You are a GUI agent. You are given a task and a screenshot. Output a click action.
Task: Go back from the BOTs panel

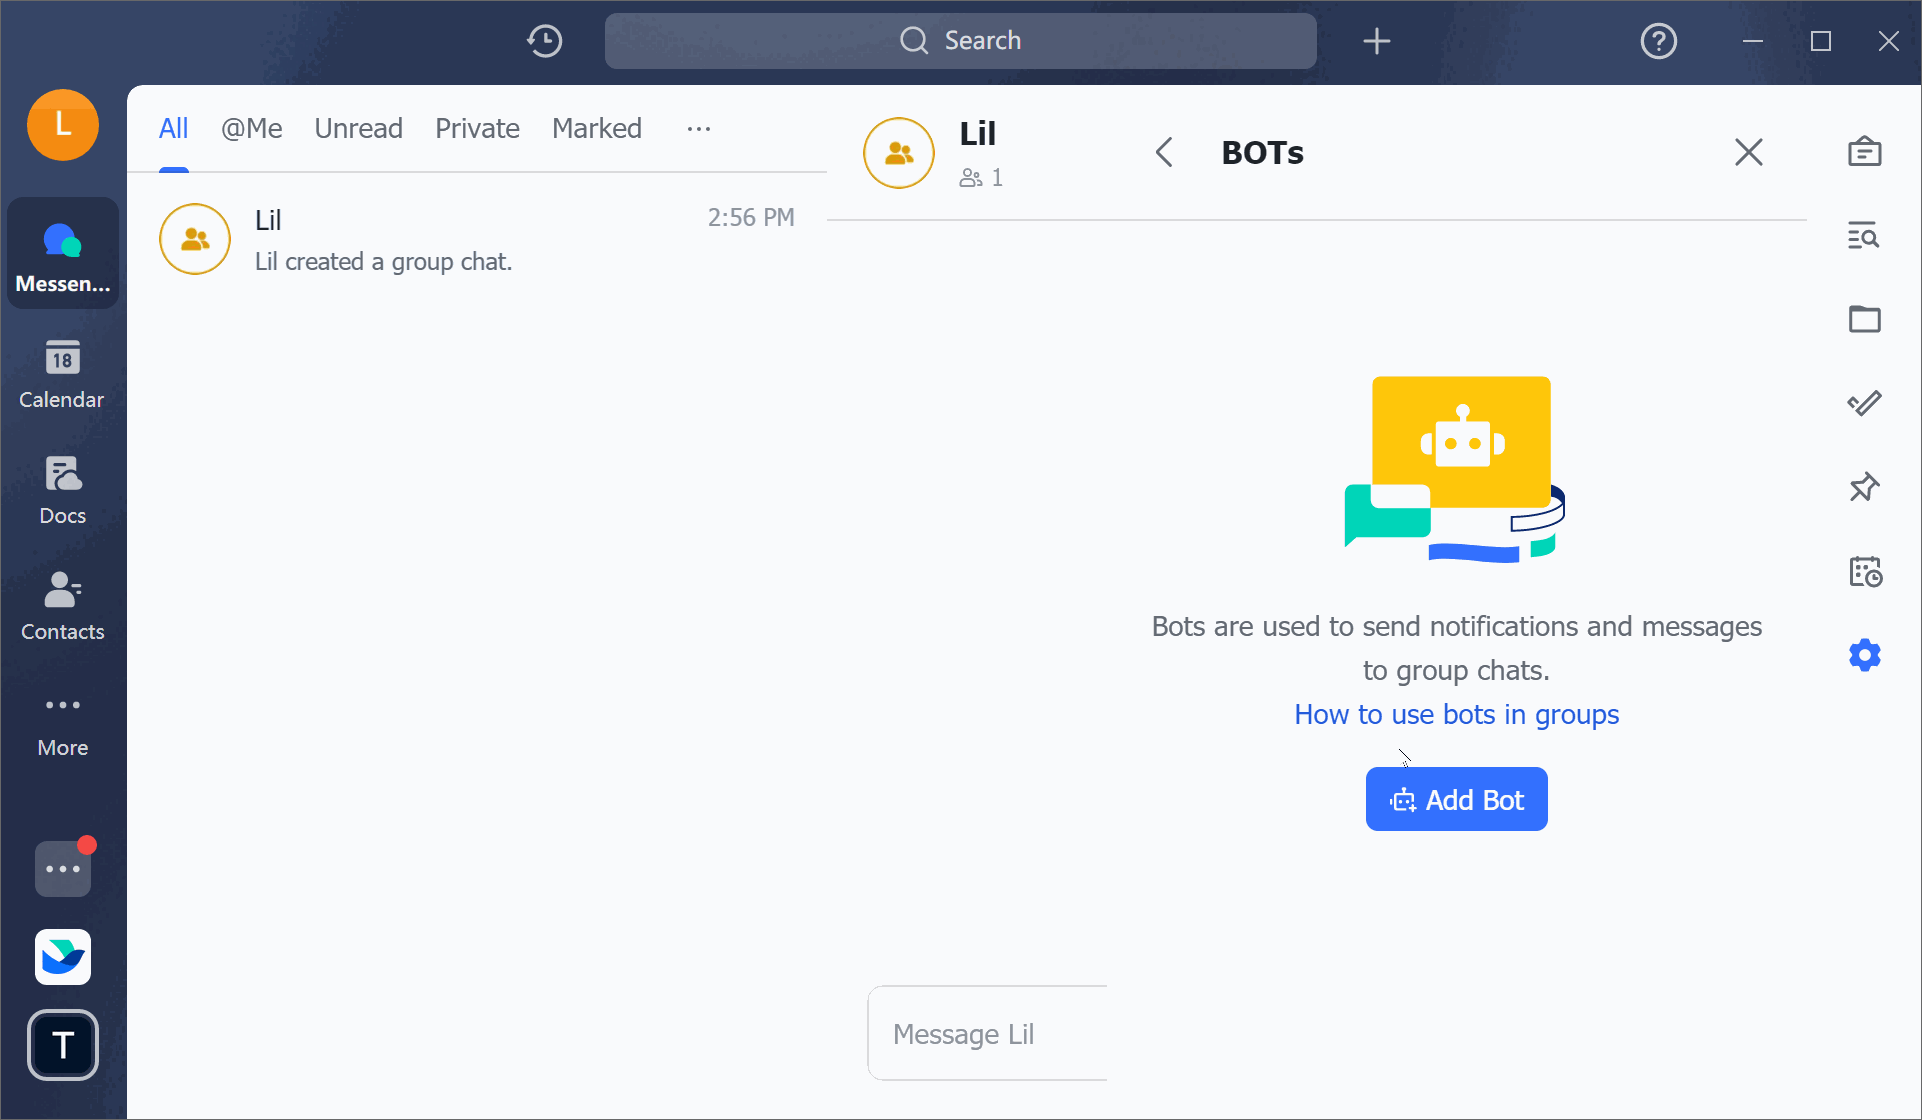[1164, 152]
